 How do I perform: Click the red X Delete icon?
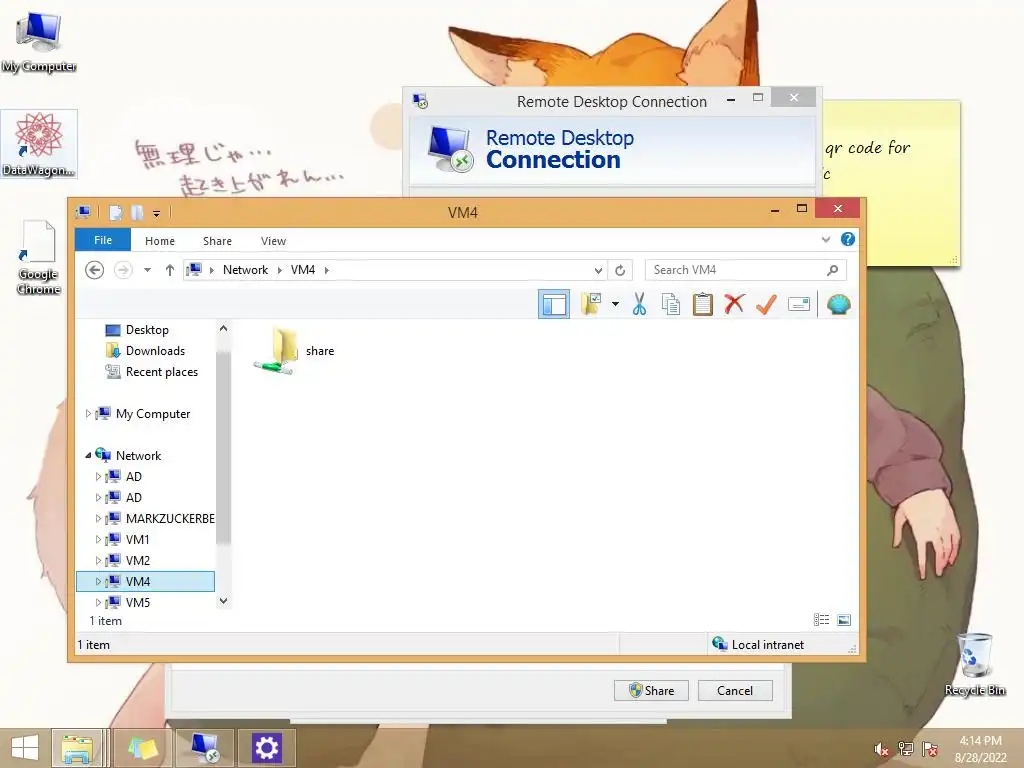click(734, 304)
